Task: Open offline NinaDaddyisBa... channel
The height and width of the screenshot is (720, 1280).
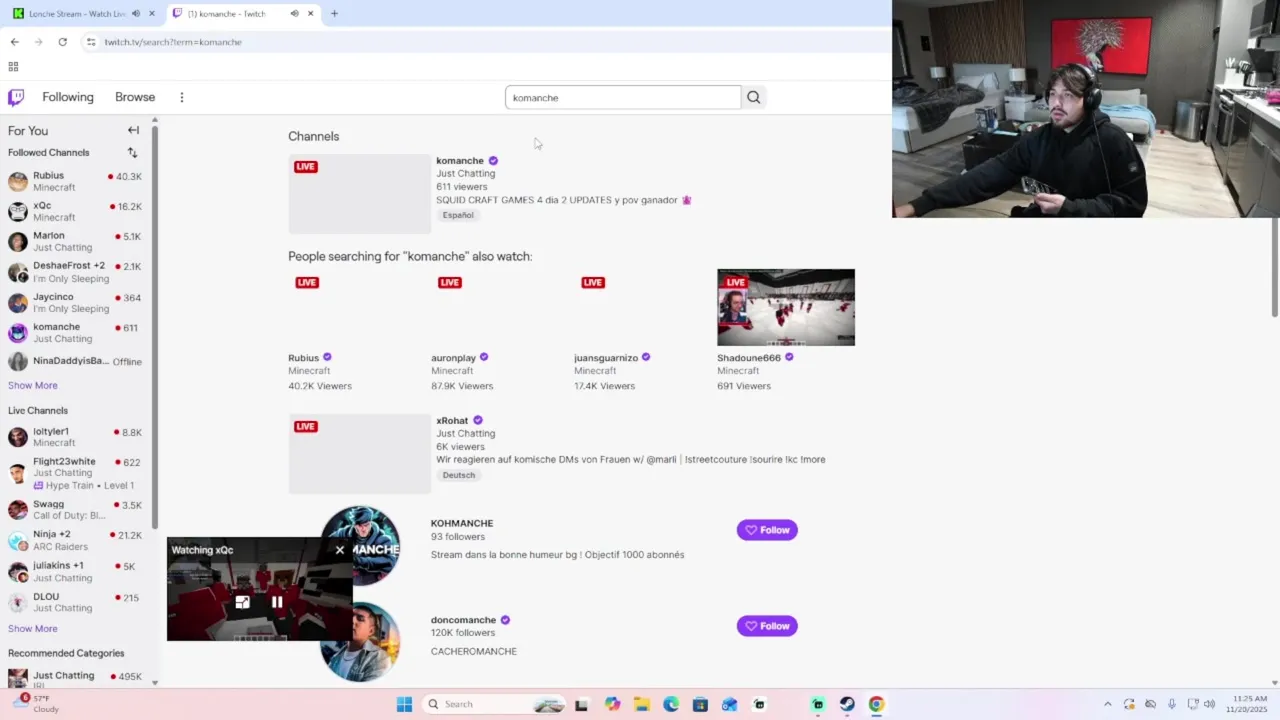Action: 75,362
